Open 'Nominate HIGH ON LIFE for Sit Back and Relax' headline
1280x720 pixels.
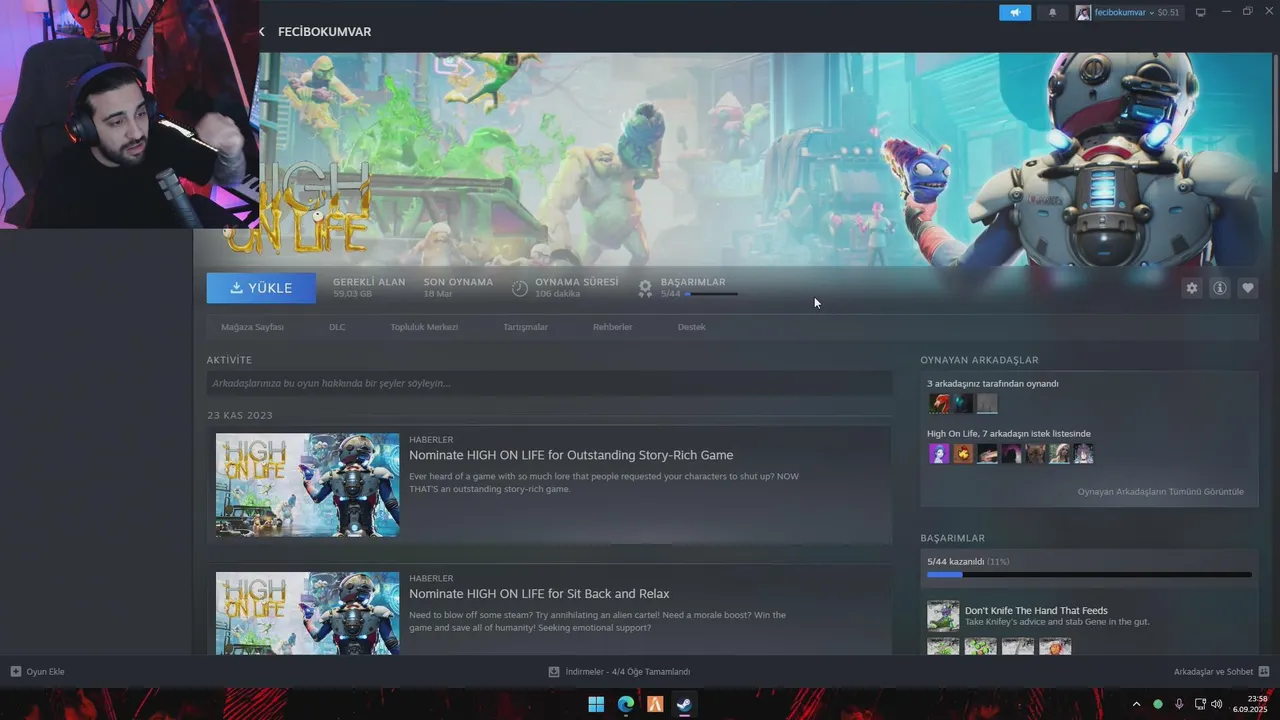click(539, 594)
